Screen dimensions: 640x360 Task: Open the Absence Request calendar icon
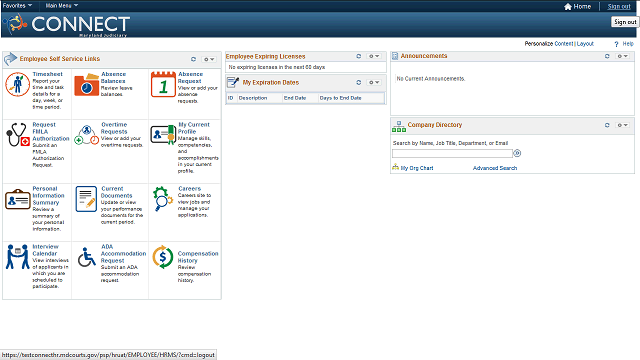[163, 84]
